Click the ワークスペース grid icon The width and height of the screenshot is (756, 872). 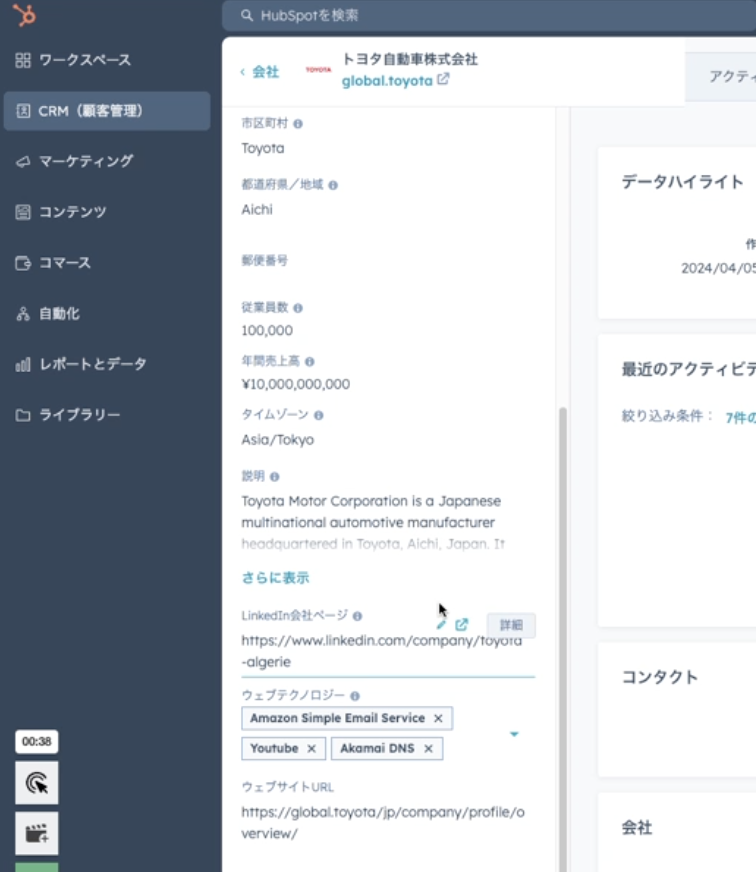(23, 60)
